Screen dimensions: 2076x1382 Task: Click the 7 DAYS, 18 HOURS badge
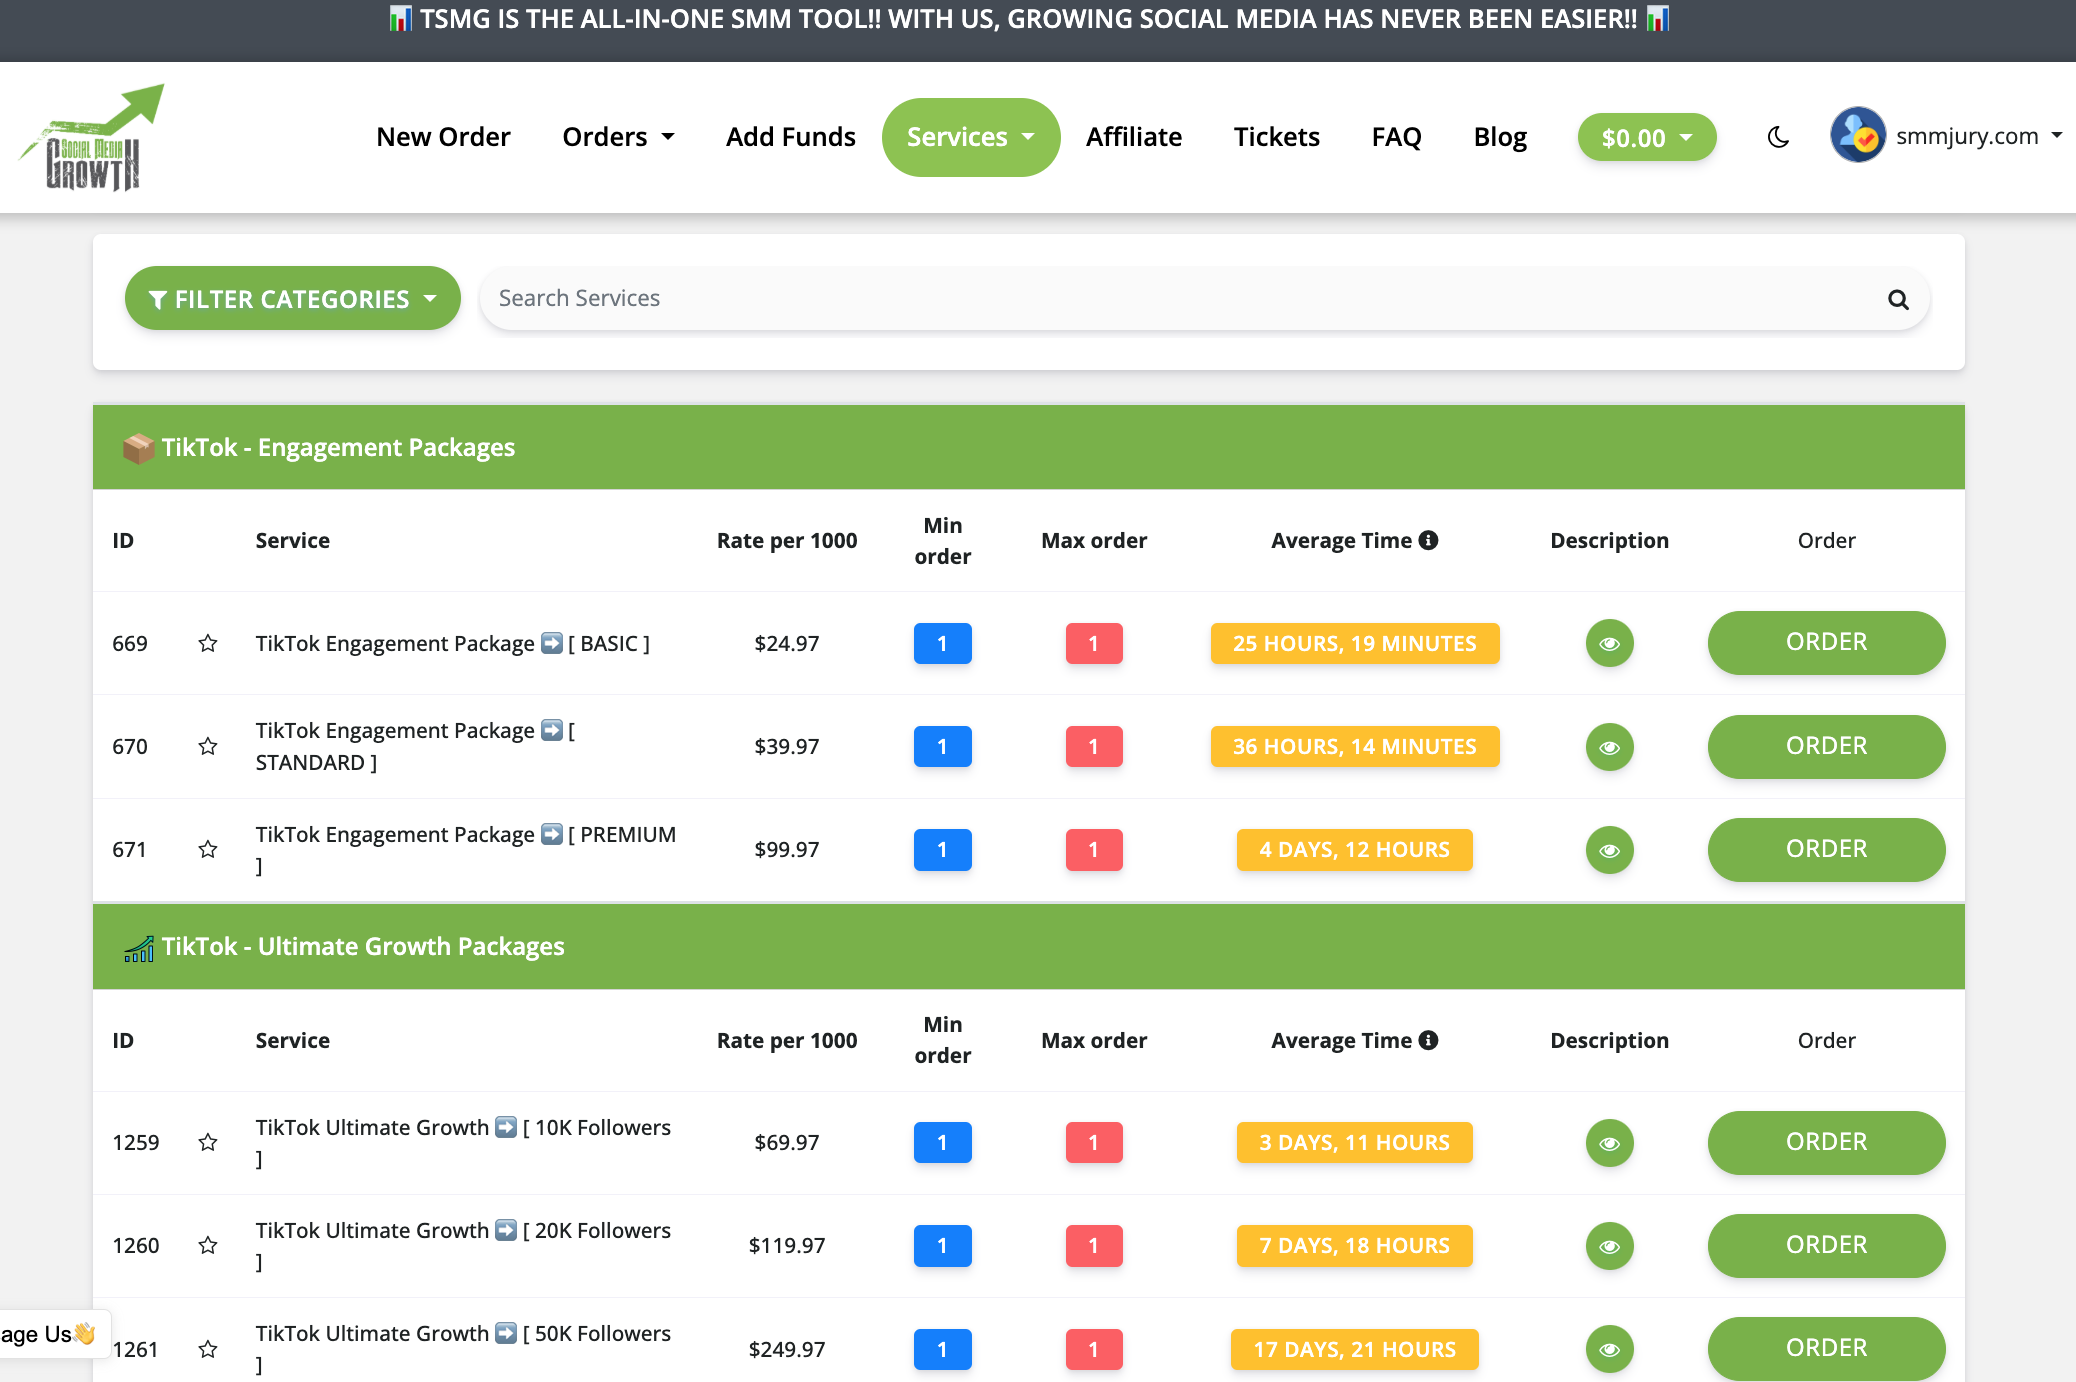click(1355, 1246)
